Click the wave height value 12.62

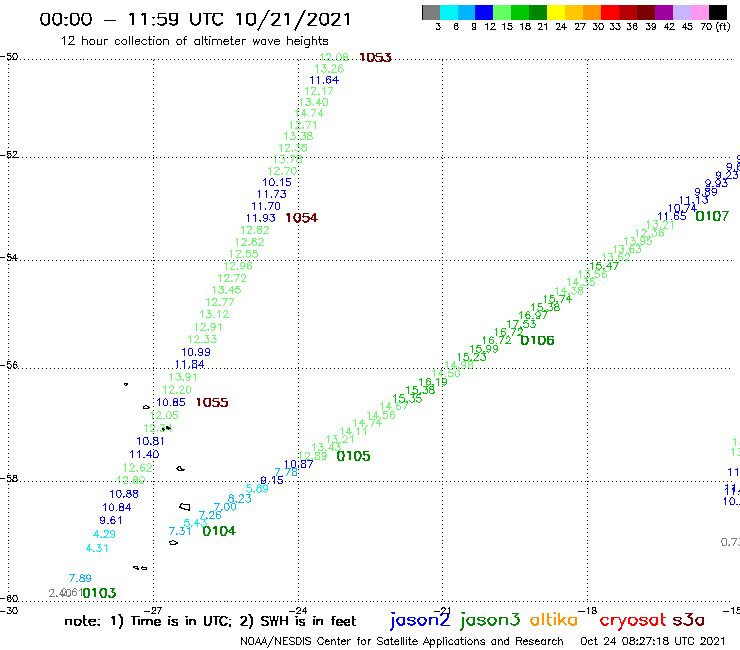point(138,468)
